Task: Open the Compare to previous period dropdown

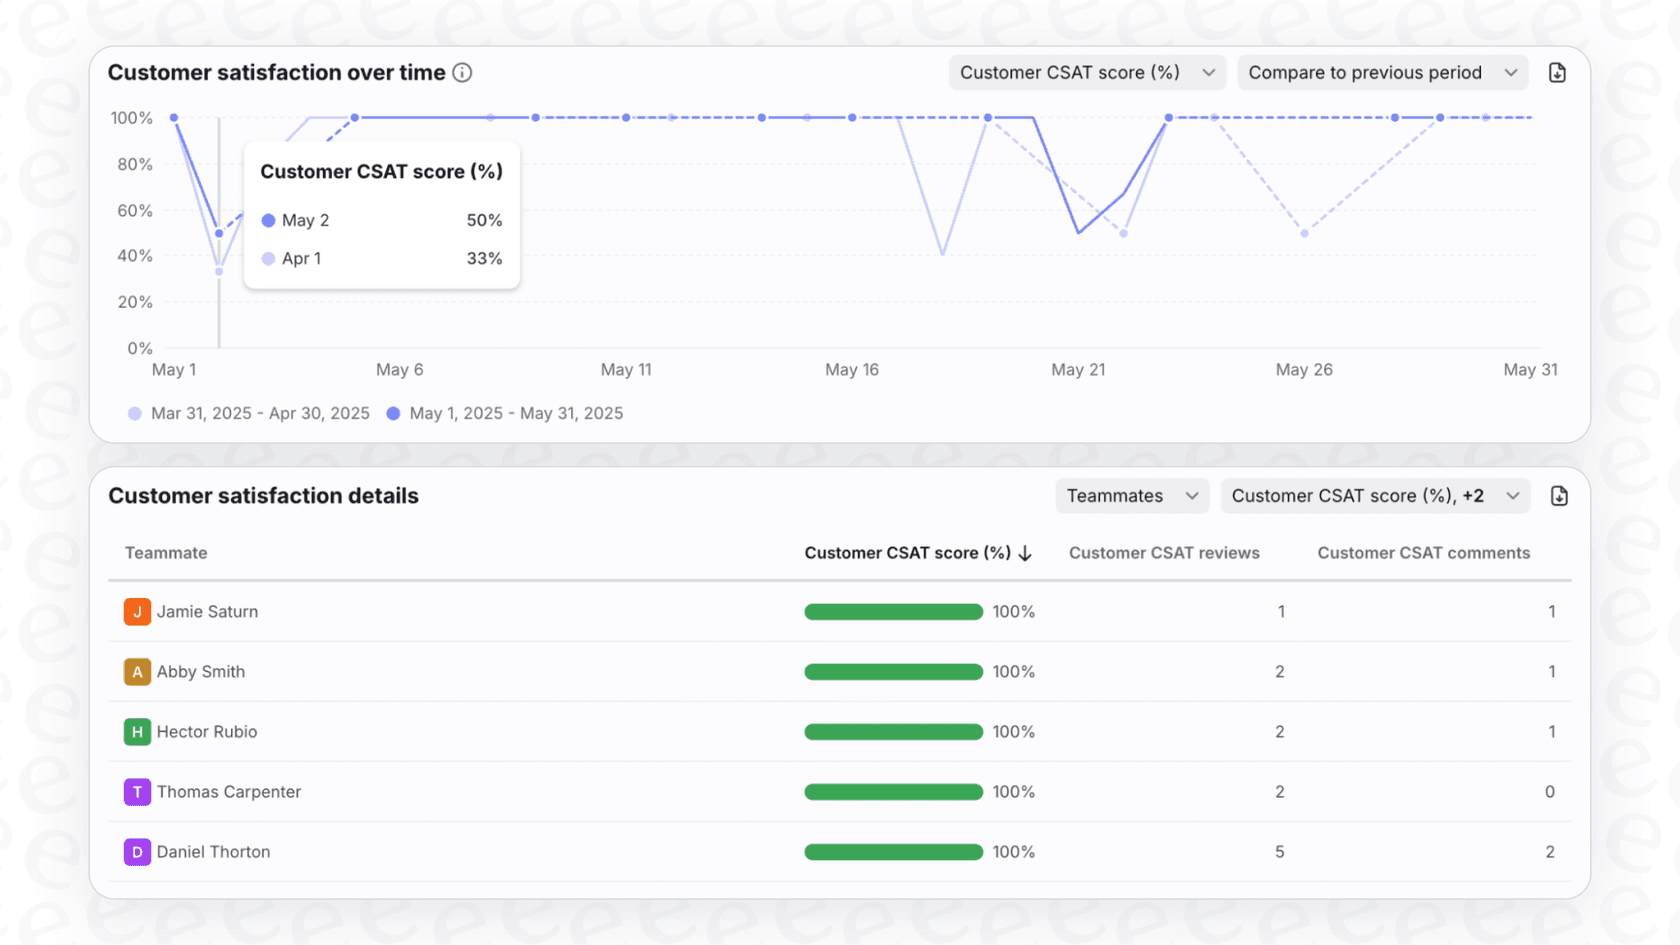Action: (1382, 72)
